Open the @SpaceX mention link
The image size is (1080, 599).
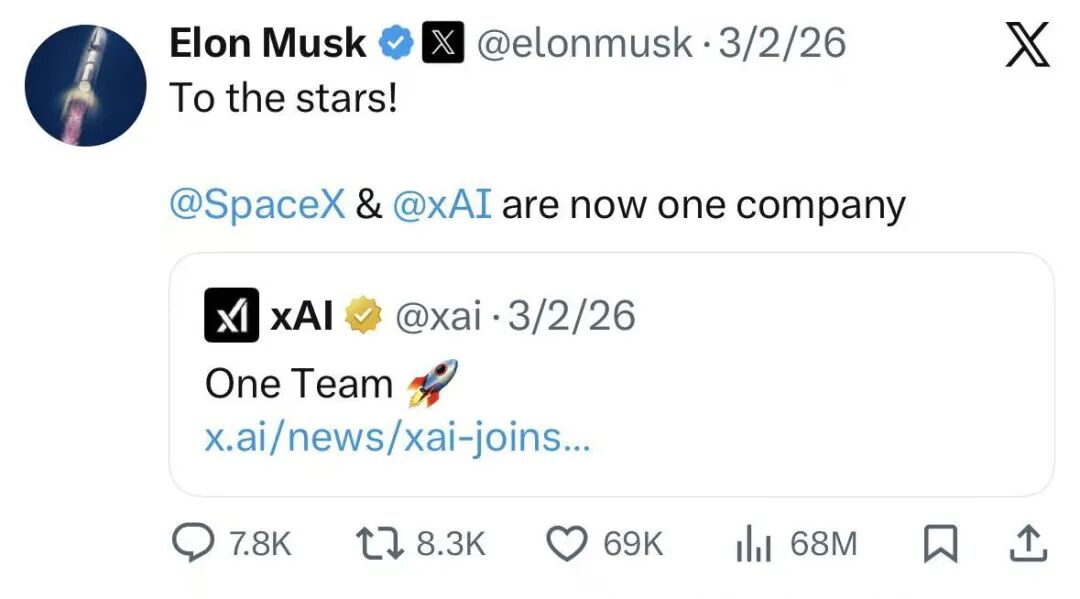[257, 205]
